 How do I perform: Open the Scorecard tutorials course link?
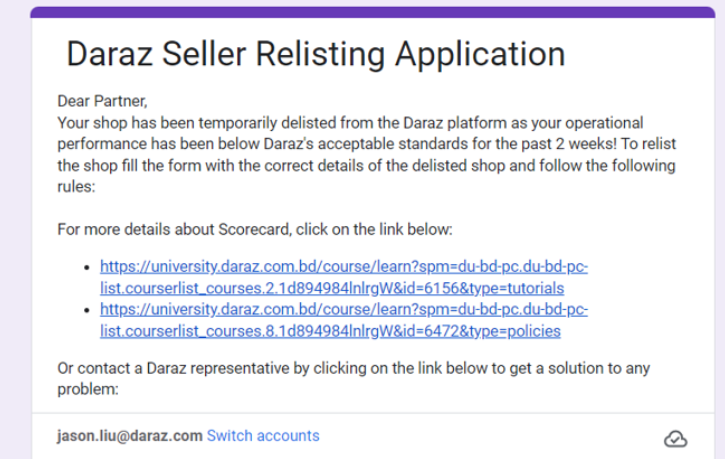[343, 279]
